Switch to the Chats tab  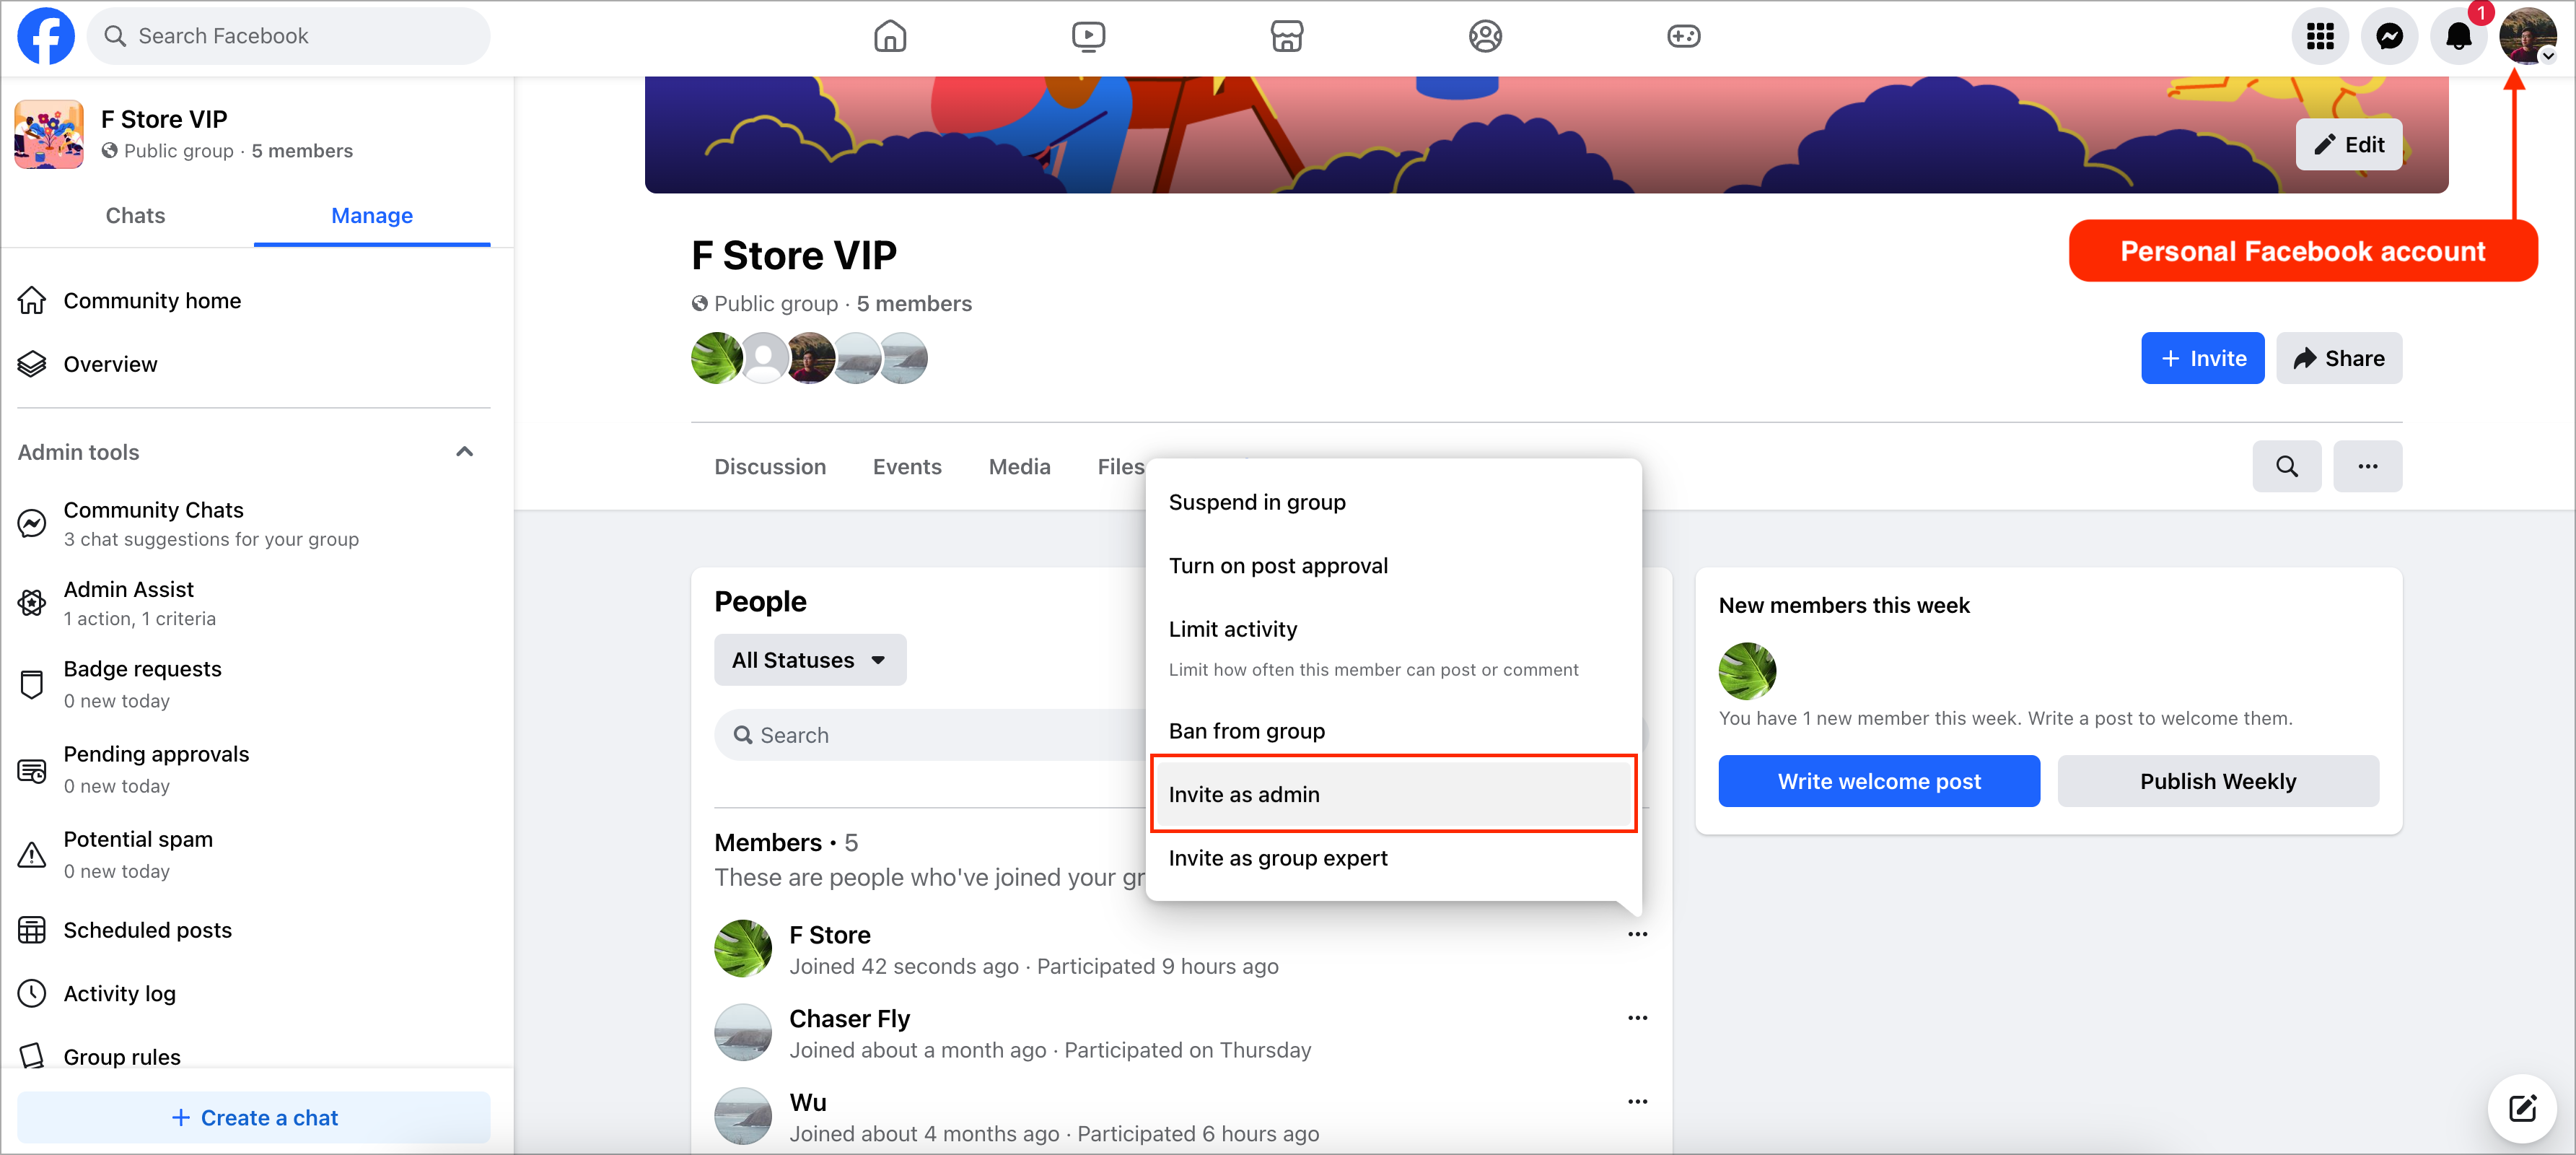click(135, 215)
